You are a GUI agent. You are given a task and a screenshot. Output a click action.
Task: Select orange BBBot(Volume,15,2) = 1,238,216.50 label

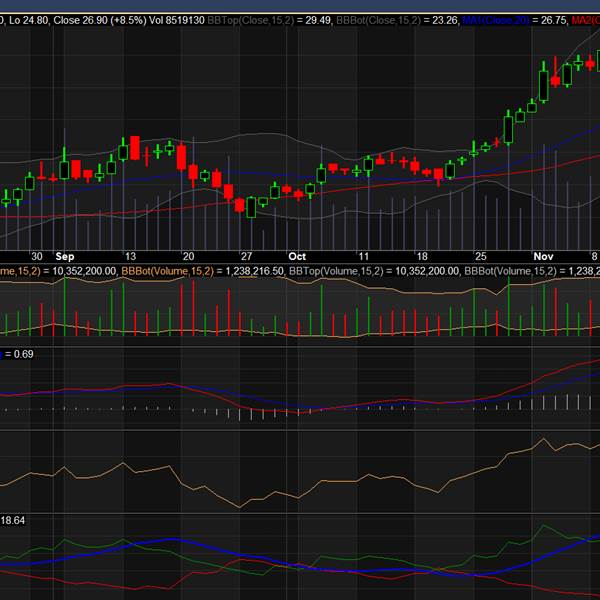point(202,271)
